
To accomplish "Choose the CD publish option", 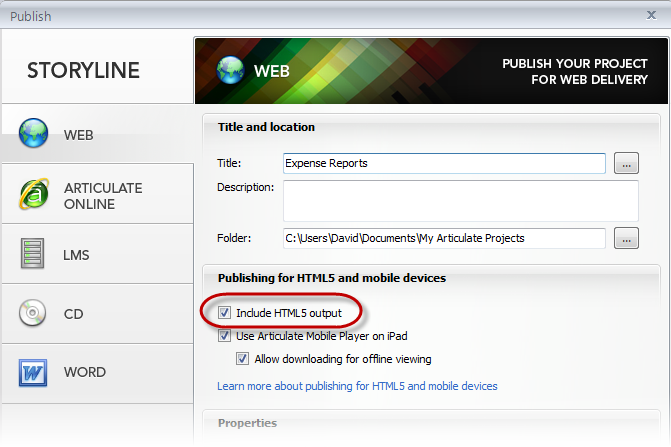I will (74, 314).
